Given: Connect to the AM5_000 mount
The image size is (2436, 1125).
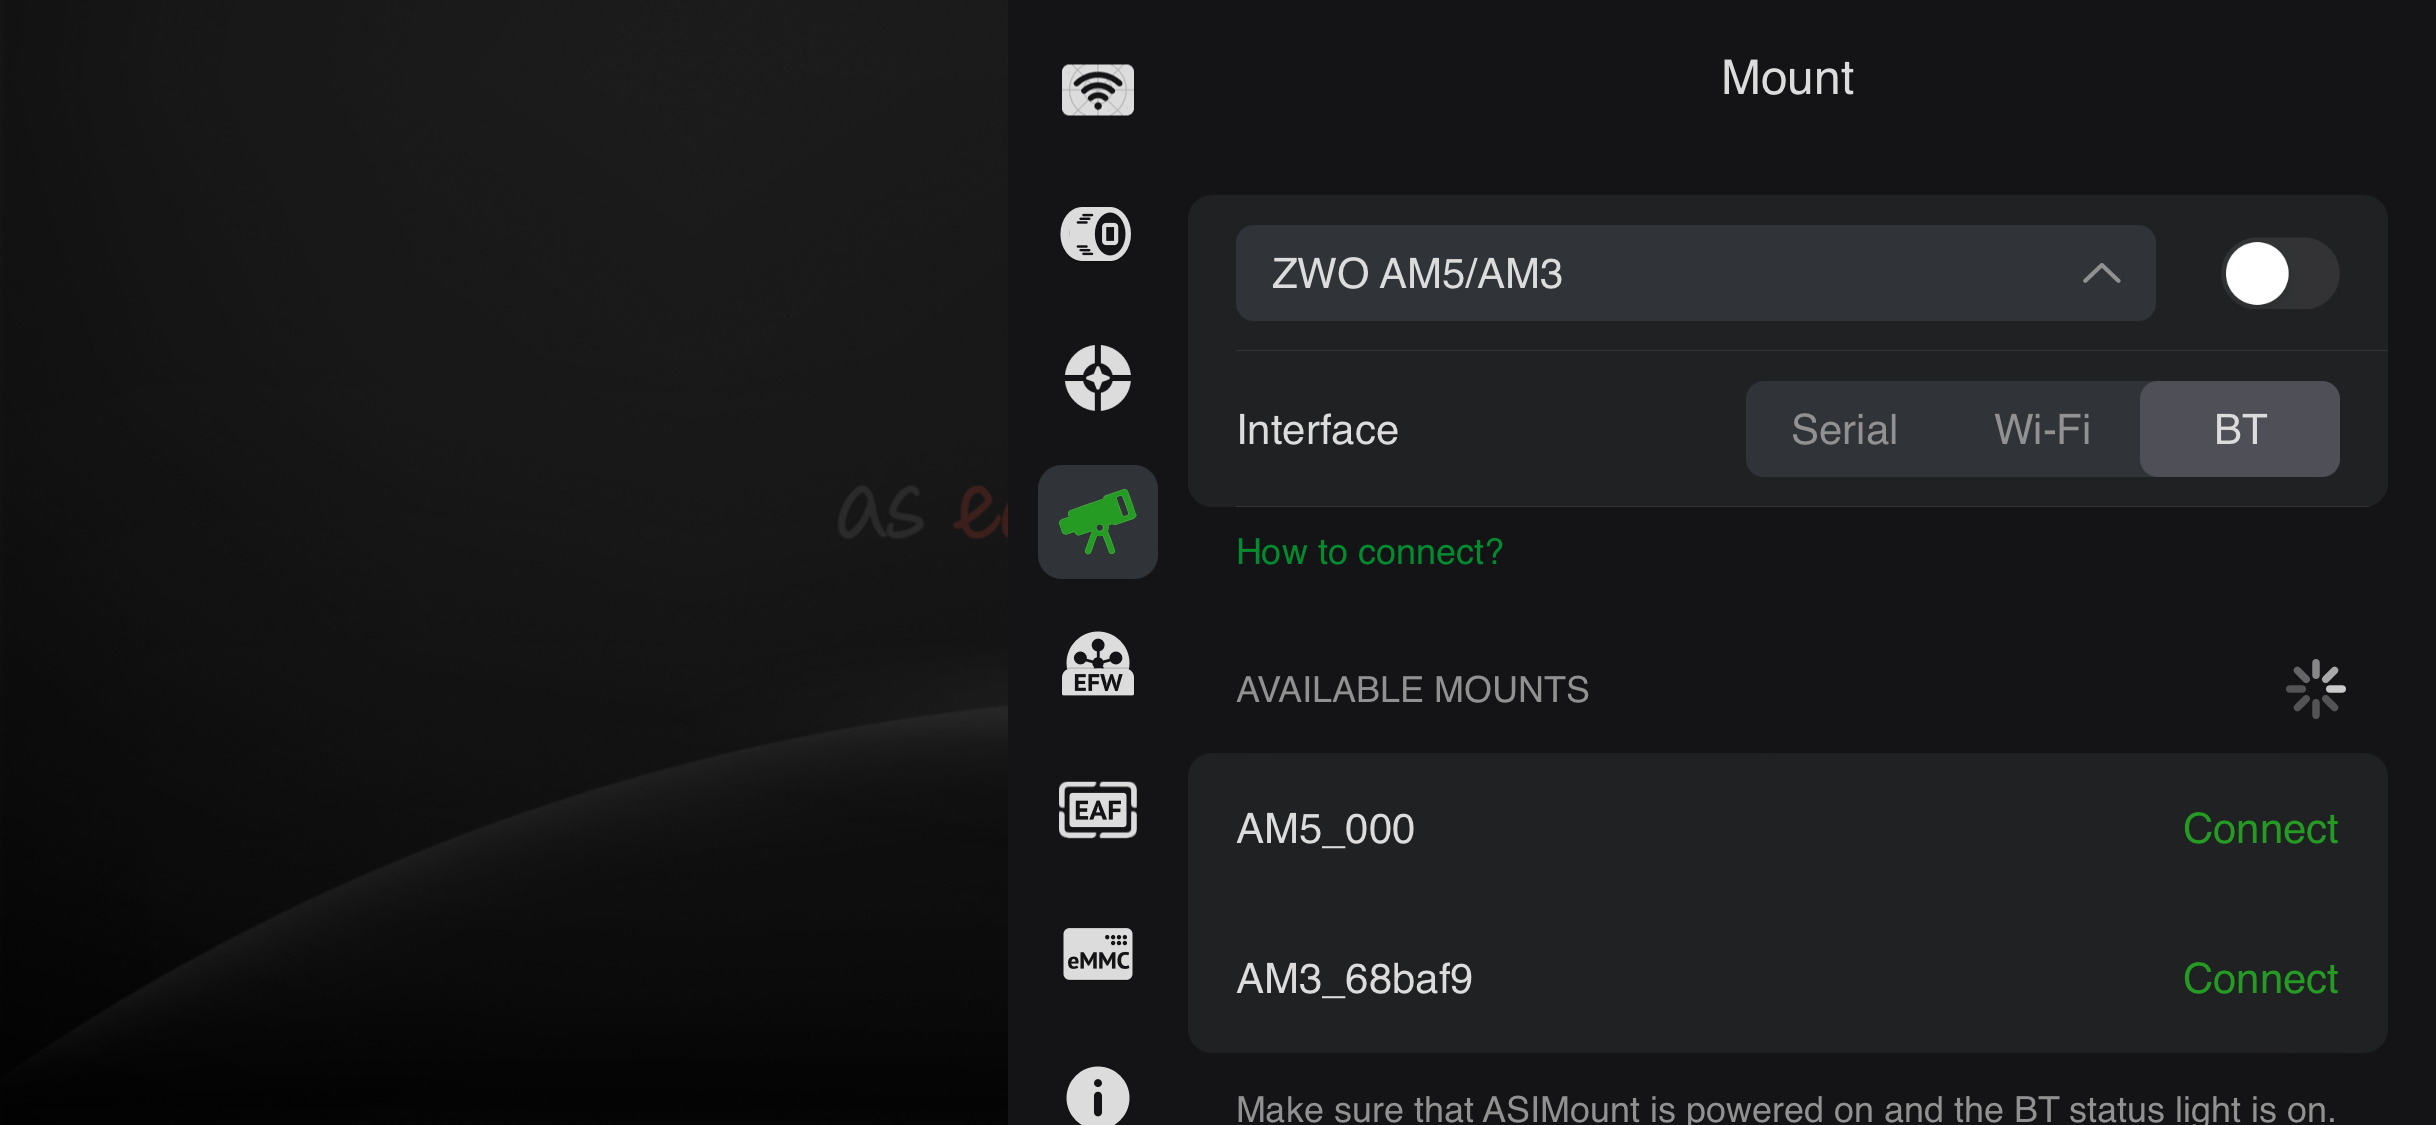Looking at the screenshot, I should pos(2260,829).
